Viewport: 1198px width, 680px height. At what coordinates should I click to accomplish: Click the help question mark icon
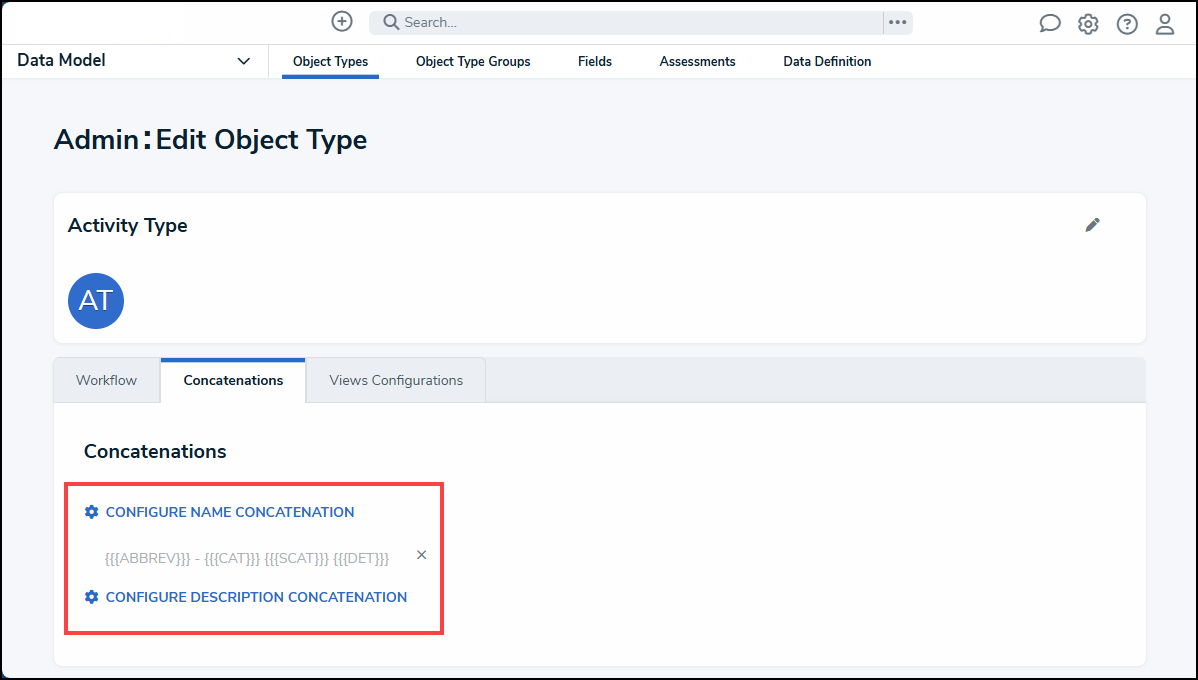(x=1127, y=25)
